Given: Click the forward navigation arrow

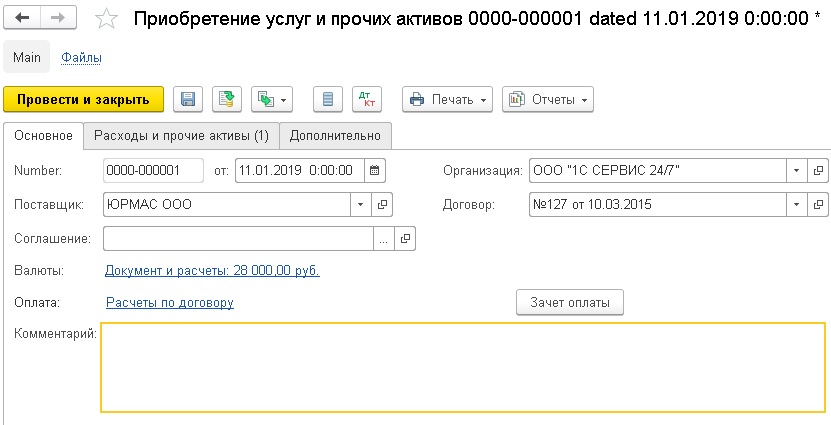Looking at the screenshot, I should pos(58,18).
